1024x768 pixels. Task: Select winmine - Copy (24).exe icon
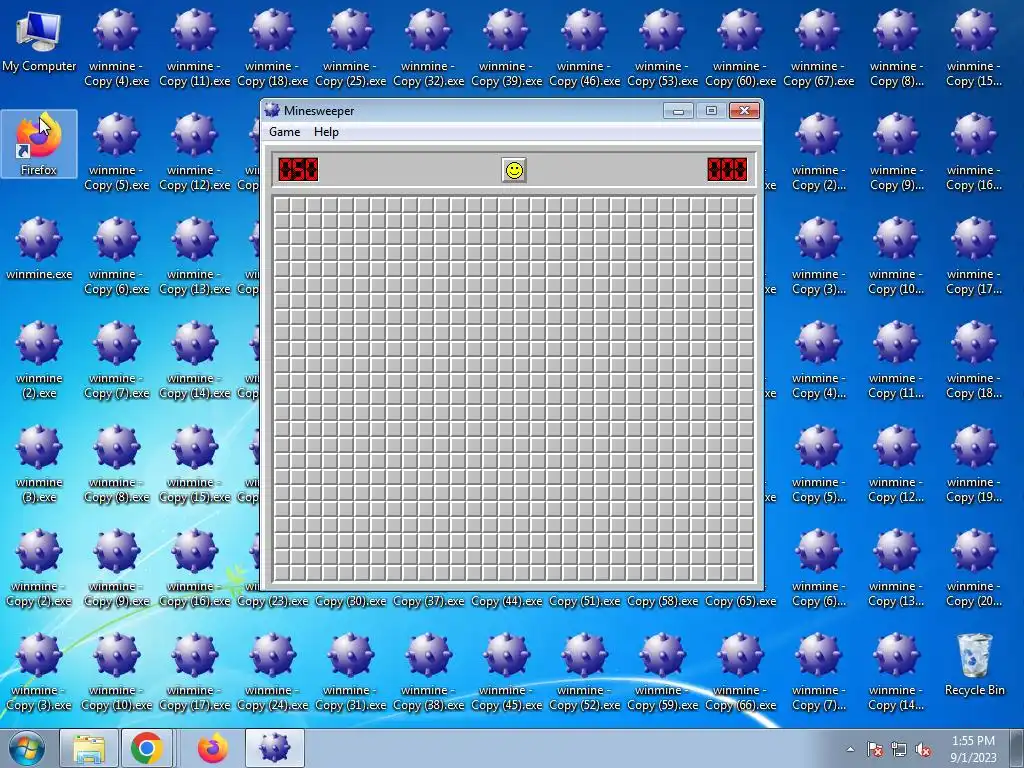pyautogui.click(x=272, y=673)
